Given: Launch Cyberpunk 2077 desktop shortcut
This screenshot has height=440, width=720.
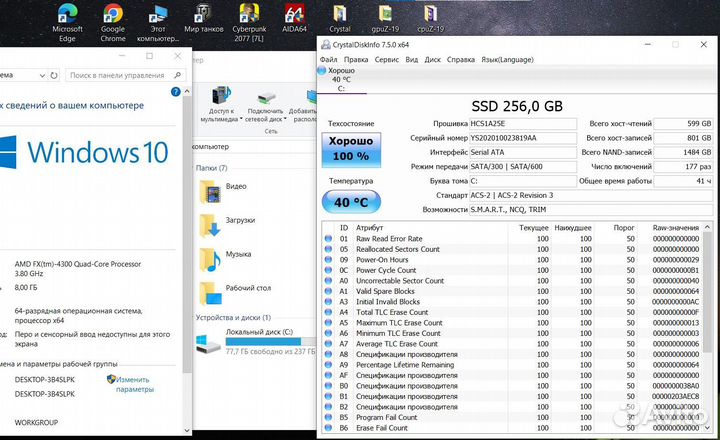Looking at the screenshot, I should [x=249, y=23].
